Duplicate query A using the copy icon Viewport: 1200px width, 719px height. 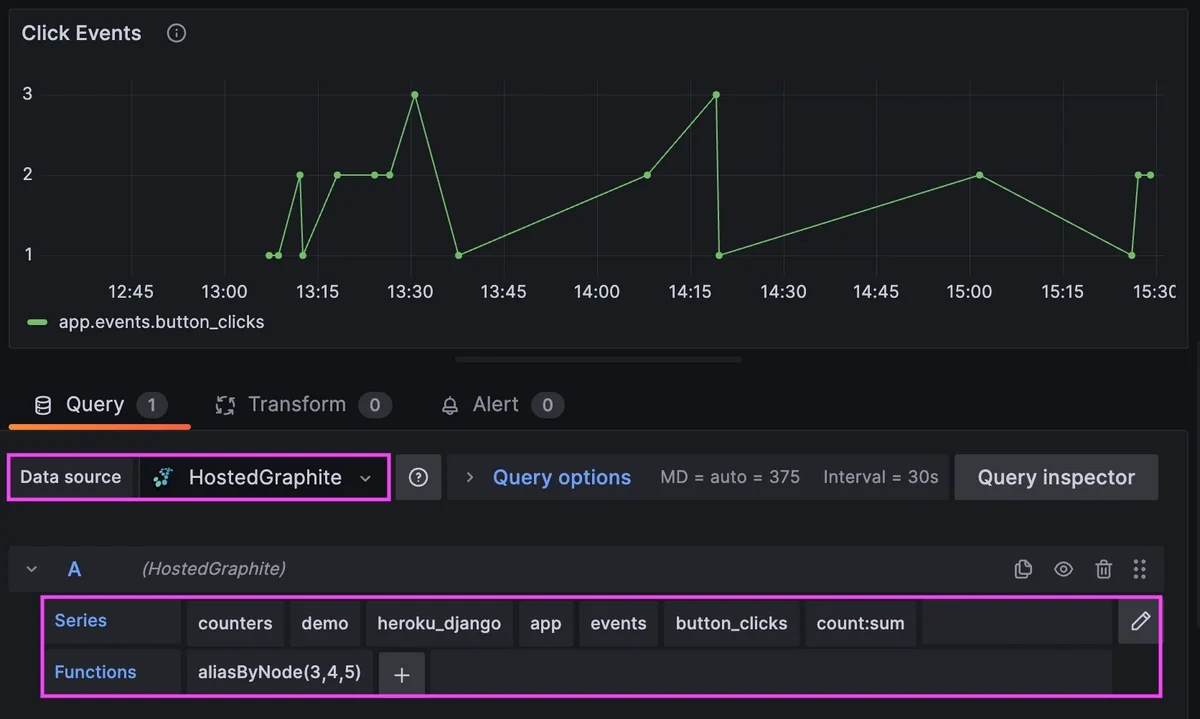[1023, 568]
